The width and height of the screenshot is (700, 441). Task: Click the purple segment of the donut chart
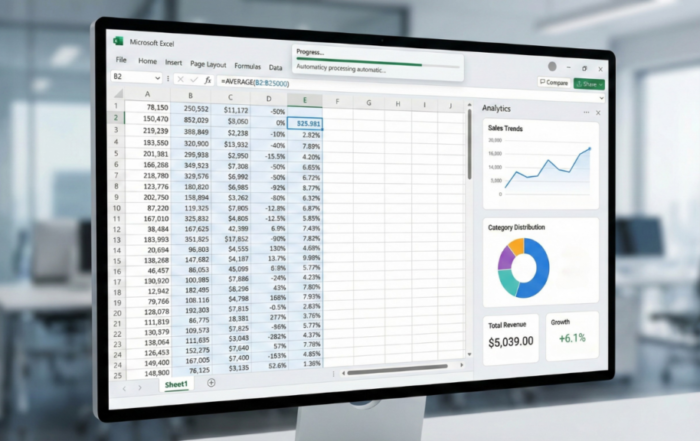[506, 258]
